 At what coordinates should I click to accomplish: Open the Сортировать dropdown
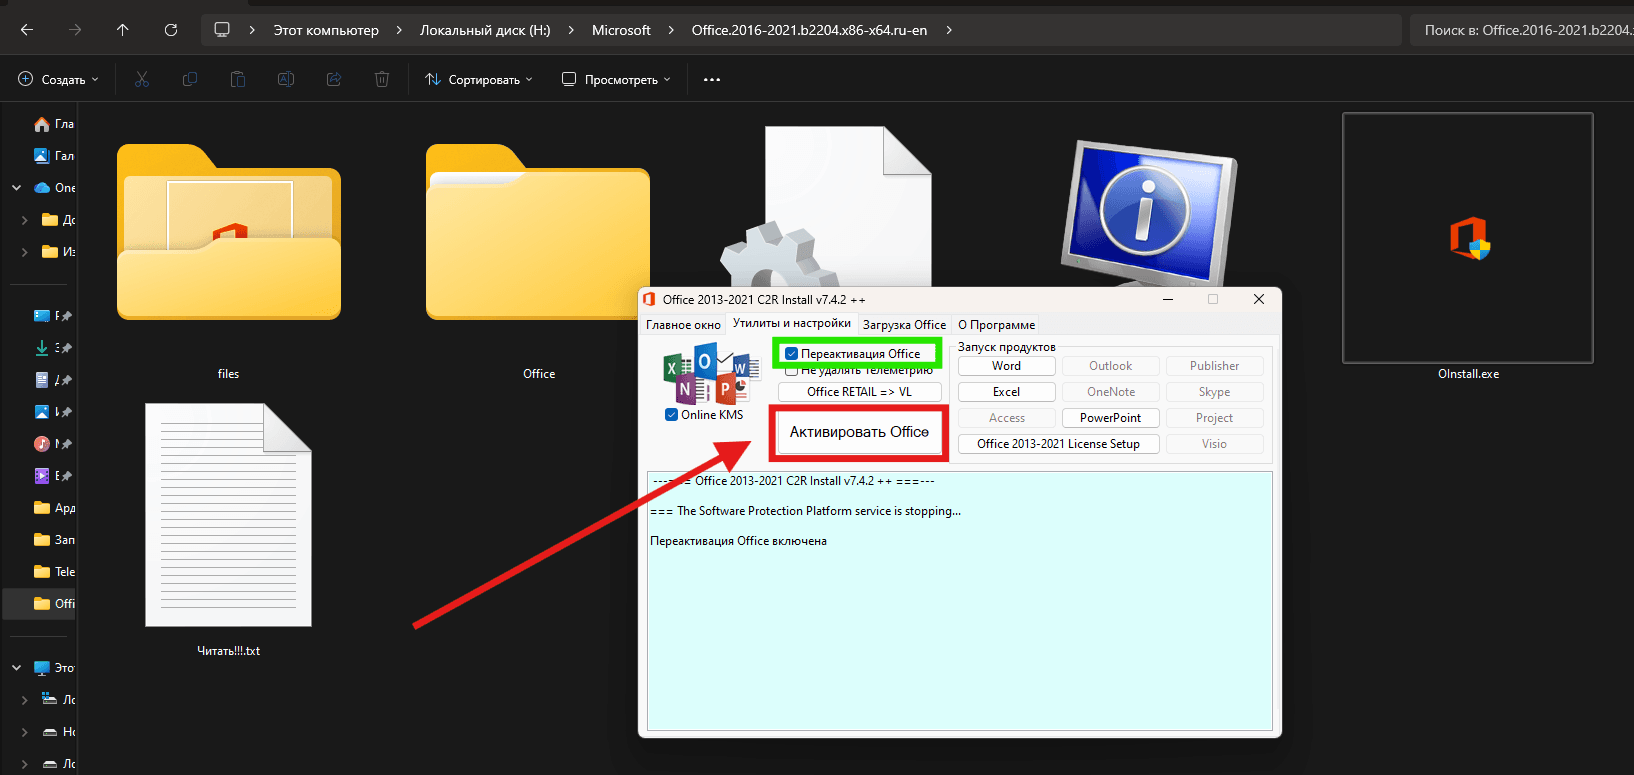tap(479, 79)
